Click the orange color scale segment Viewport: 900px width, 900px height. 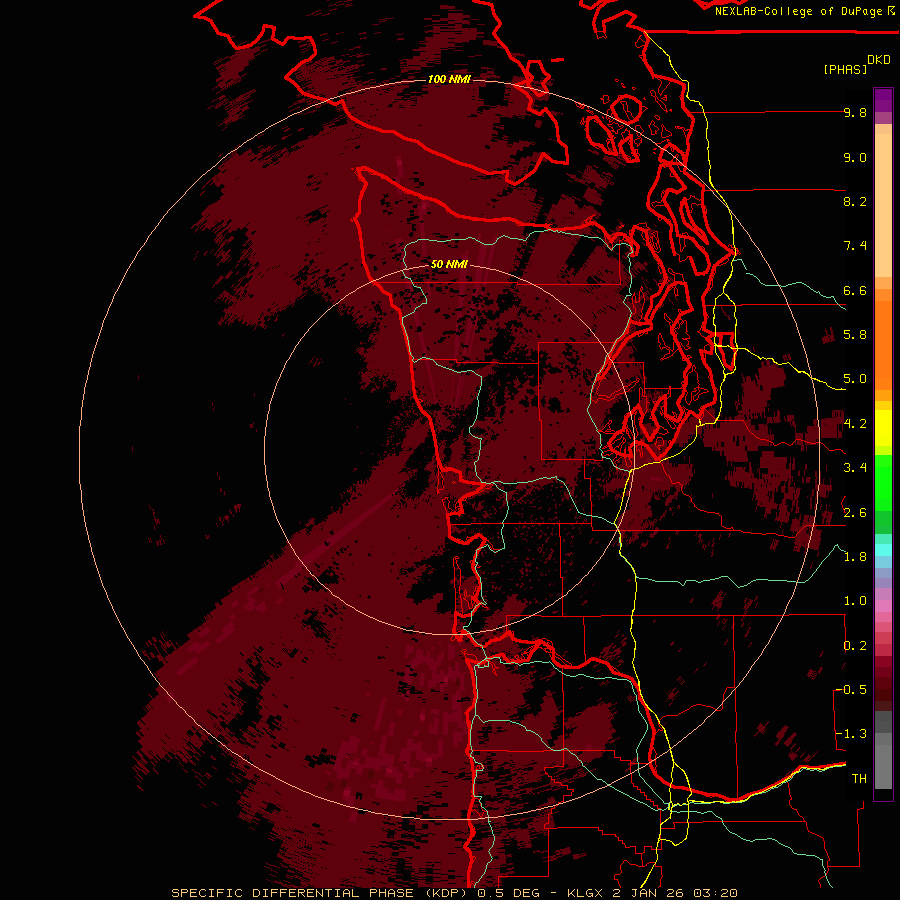883,344
